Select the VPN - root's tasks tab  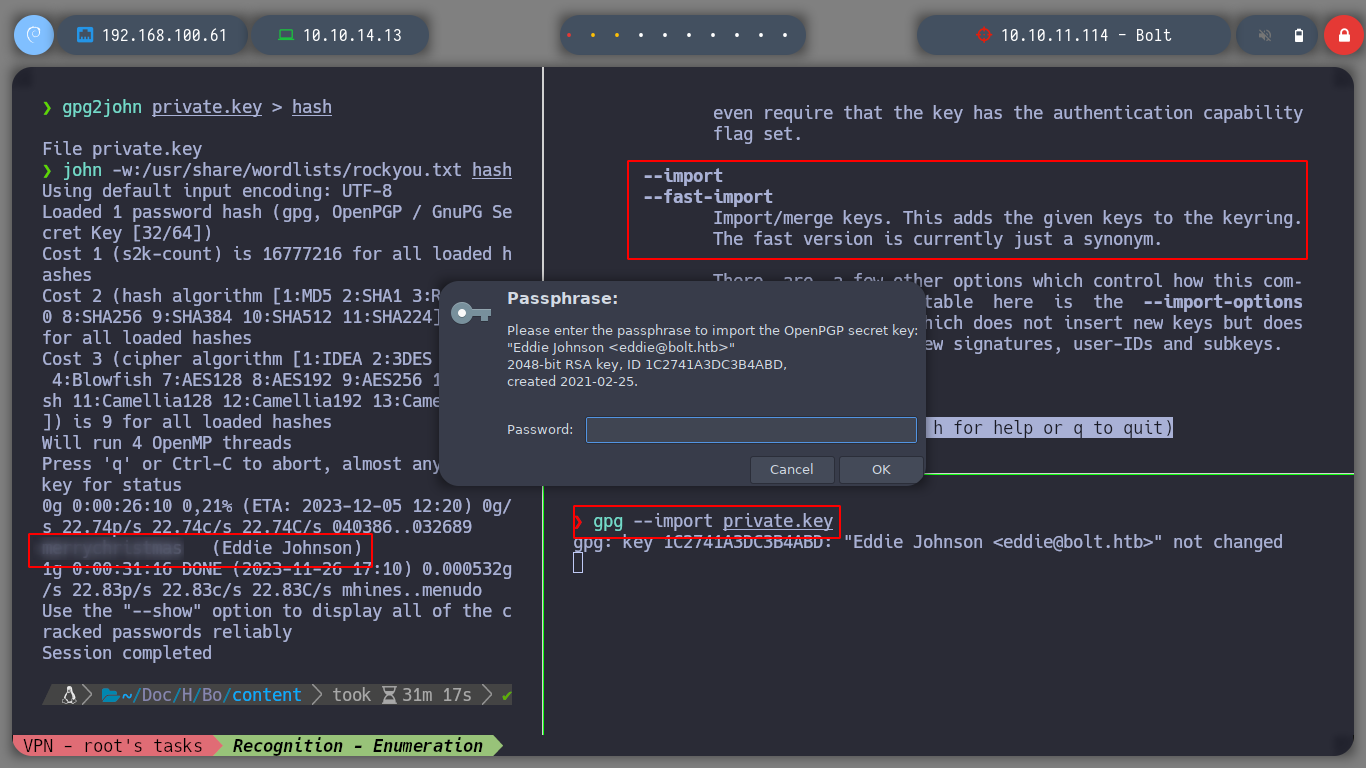[112, 746]
